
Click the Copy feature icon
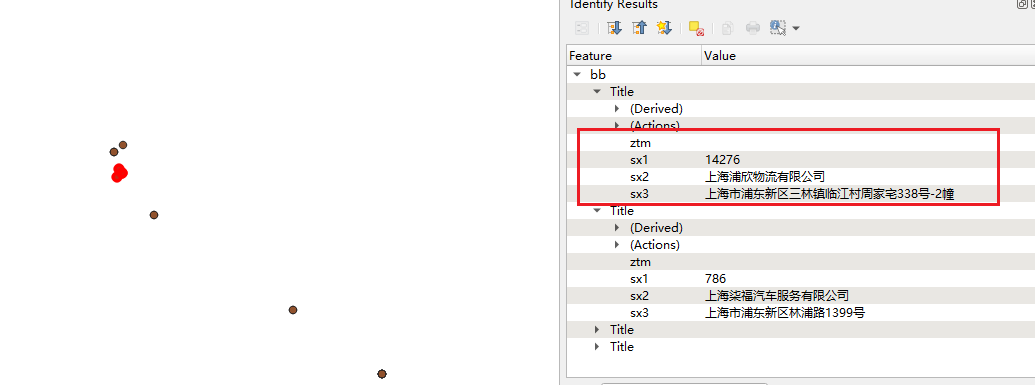[727, 28]
